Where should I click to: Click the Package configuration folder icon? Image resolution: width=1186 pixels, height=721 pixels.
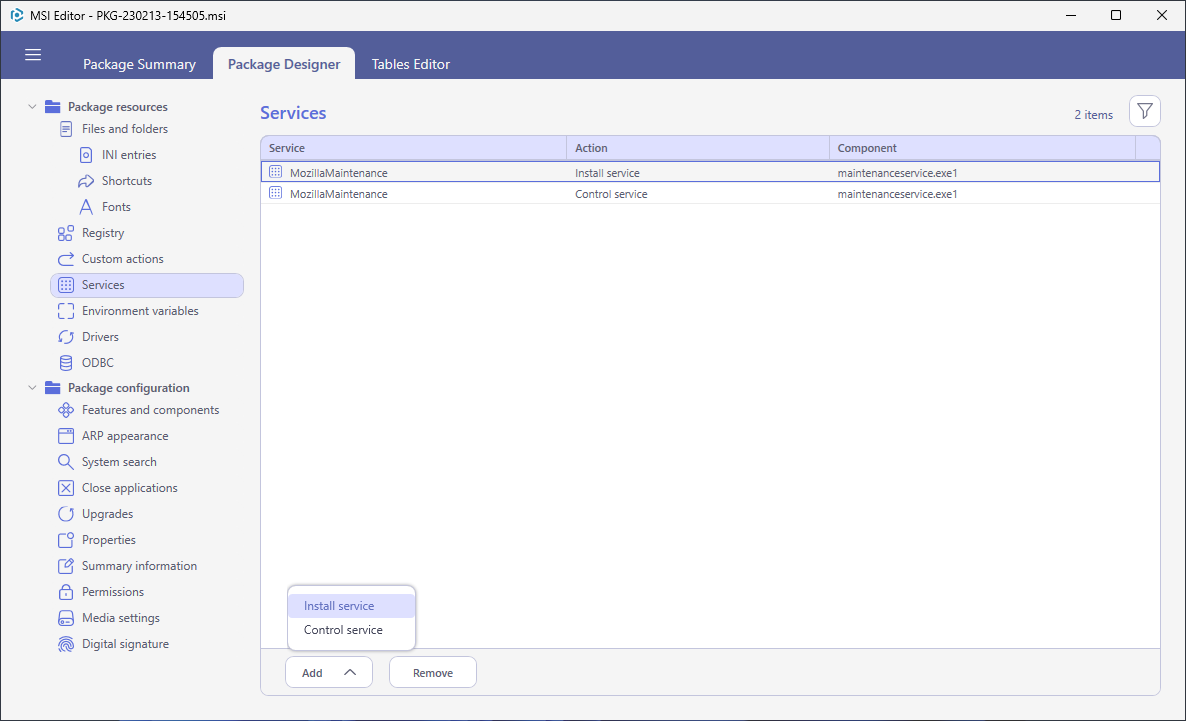52,387
